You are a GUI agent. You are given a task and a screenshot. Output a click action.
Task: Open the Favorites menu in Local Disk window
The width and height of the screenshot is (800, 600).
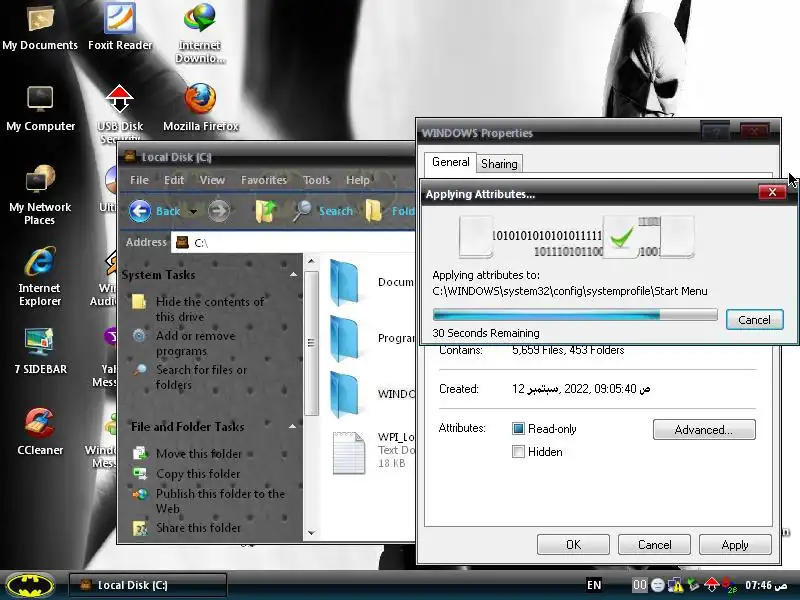(264, 180)
